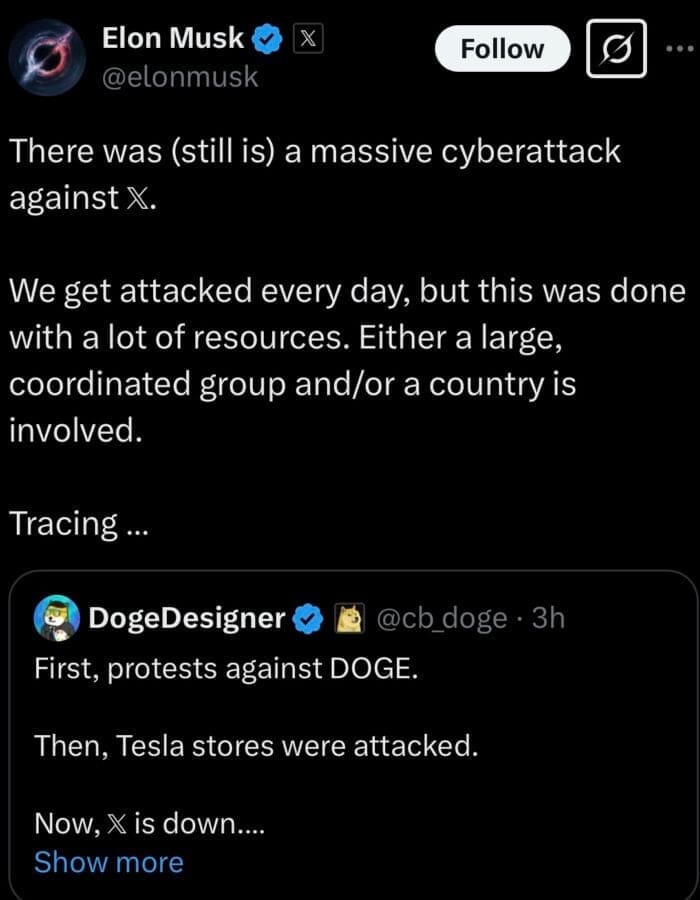This screenshot has height=900, width=700.
Task: Follow Elon Musk
Action: (x=502, y=49)
